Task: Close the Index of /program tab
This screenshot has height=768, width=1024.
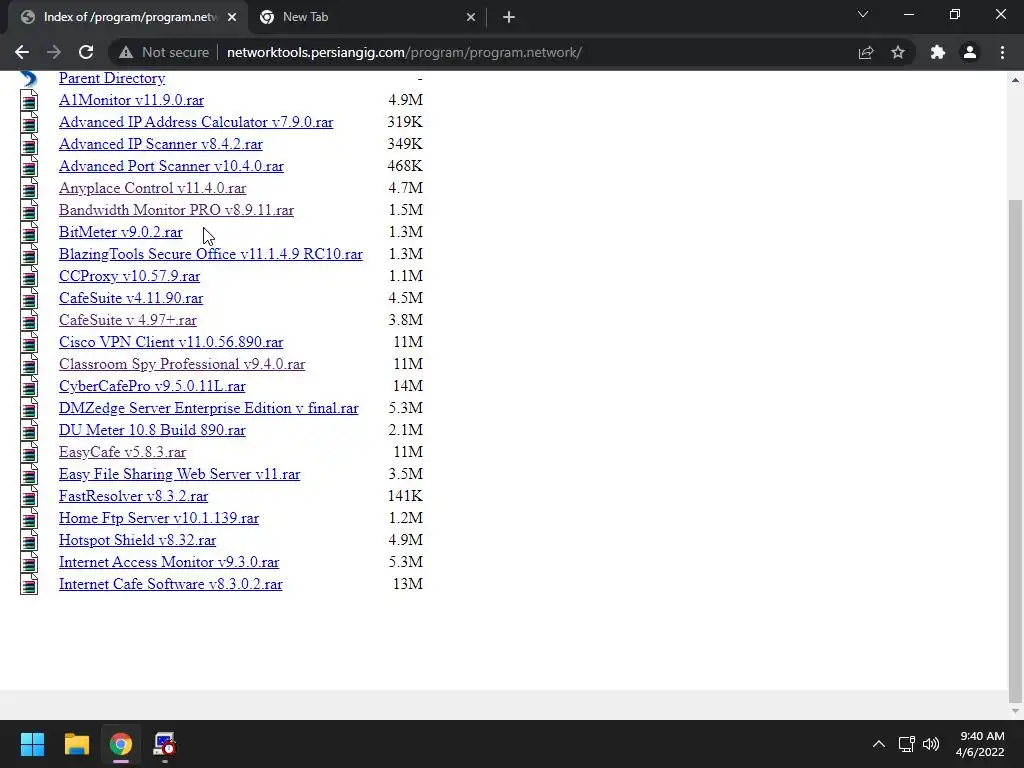Action: point(232,17)
